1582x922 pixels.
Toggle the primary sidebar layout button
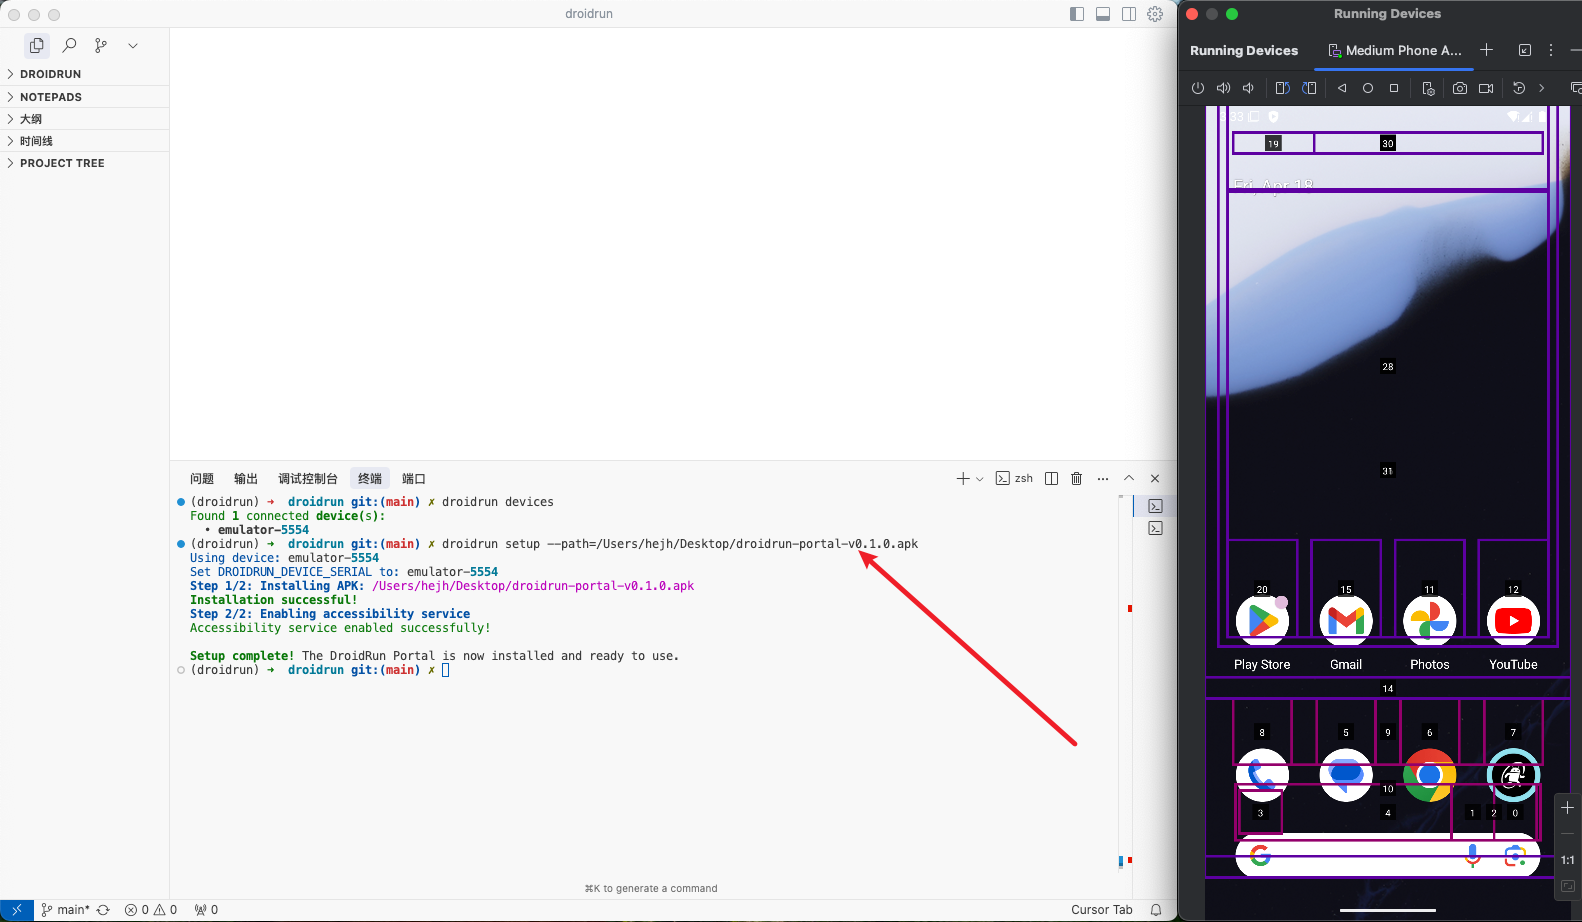coord(1077,14)
